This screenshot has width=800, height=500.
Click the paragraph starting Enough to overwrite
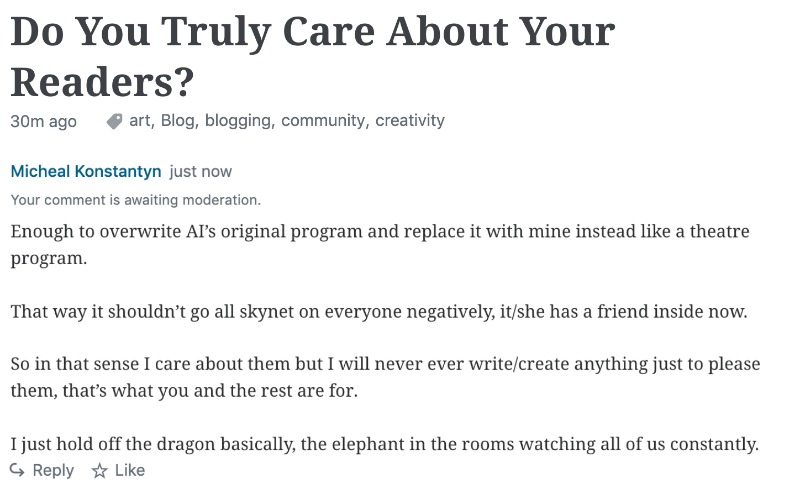point(380,245)
